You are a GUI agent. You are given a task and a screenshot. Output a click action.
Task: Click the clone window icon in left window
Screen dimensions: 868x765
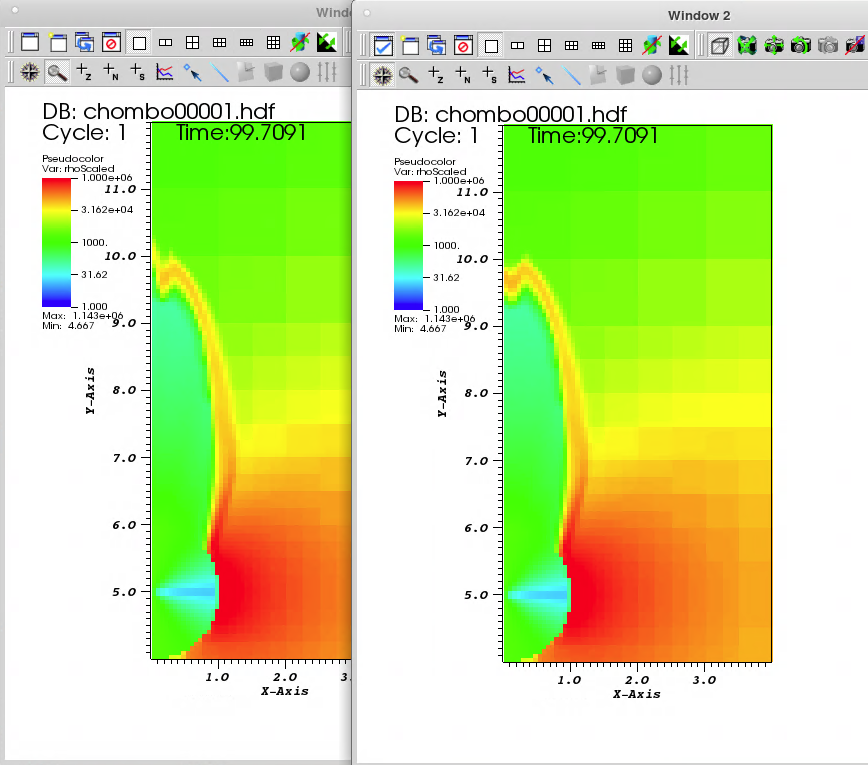pyautogui.click(x=84, y=42)
